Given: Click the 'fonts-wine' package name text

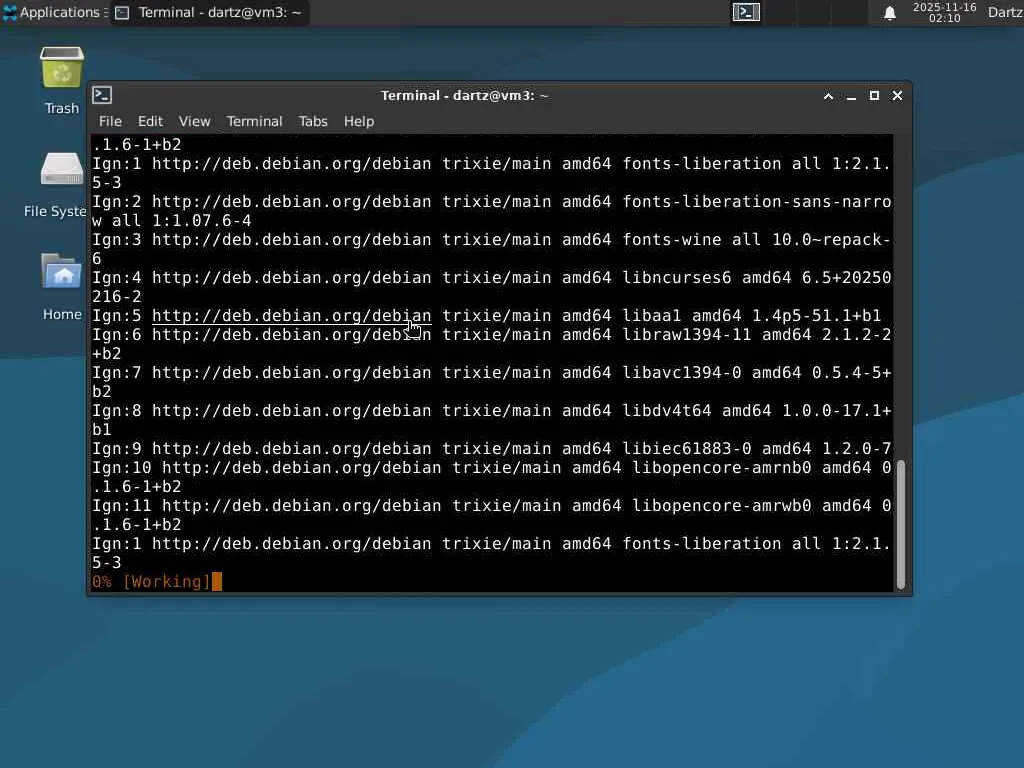Looking at the screenshot, I should click(671, 240).
